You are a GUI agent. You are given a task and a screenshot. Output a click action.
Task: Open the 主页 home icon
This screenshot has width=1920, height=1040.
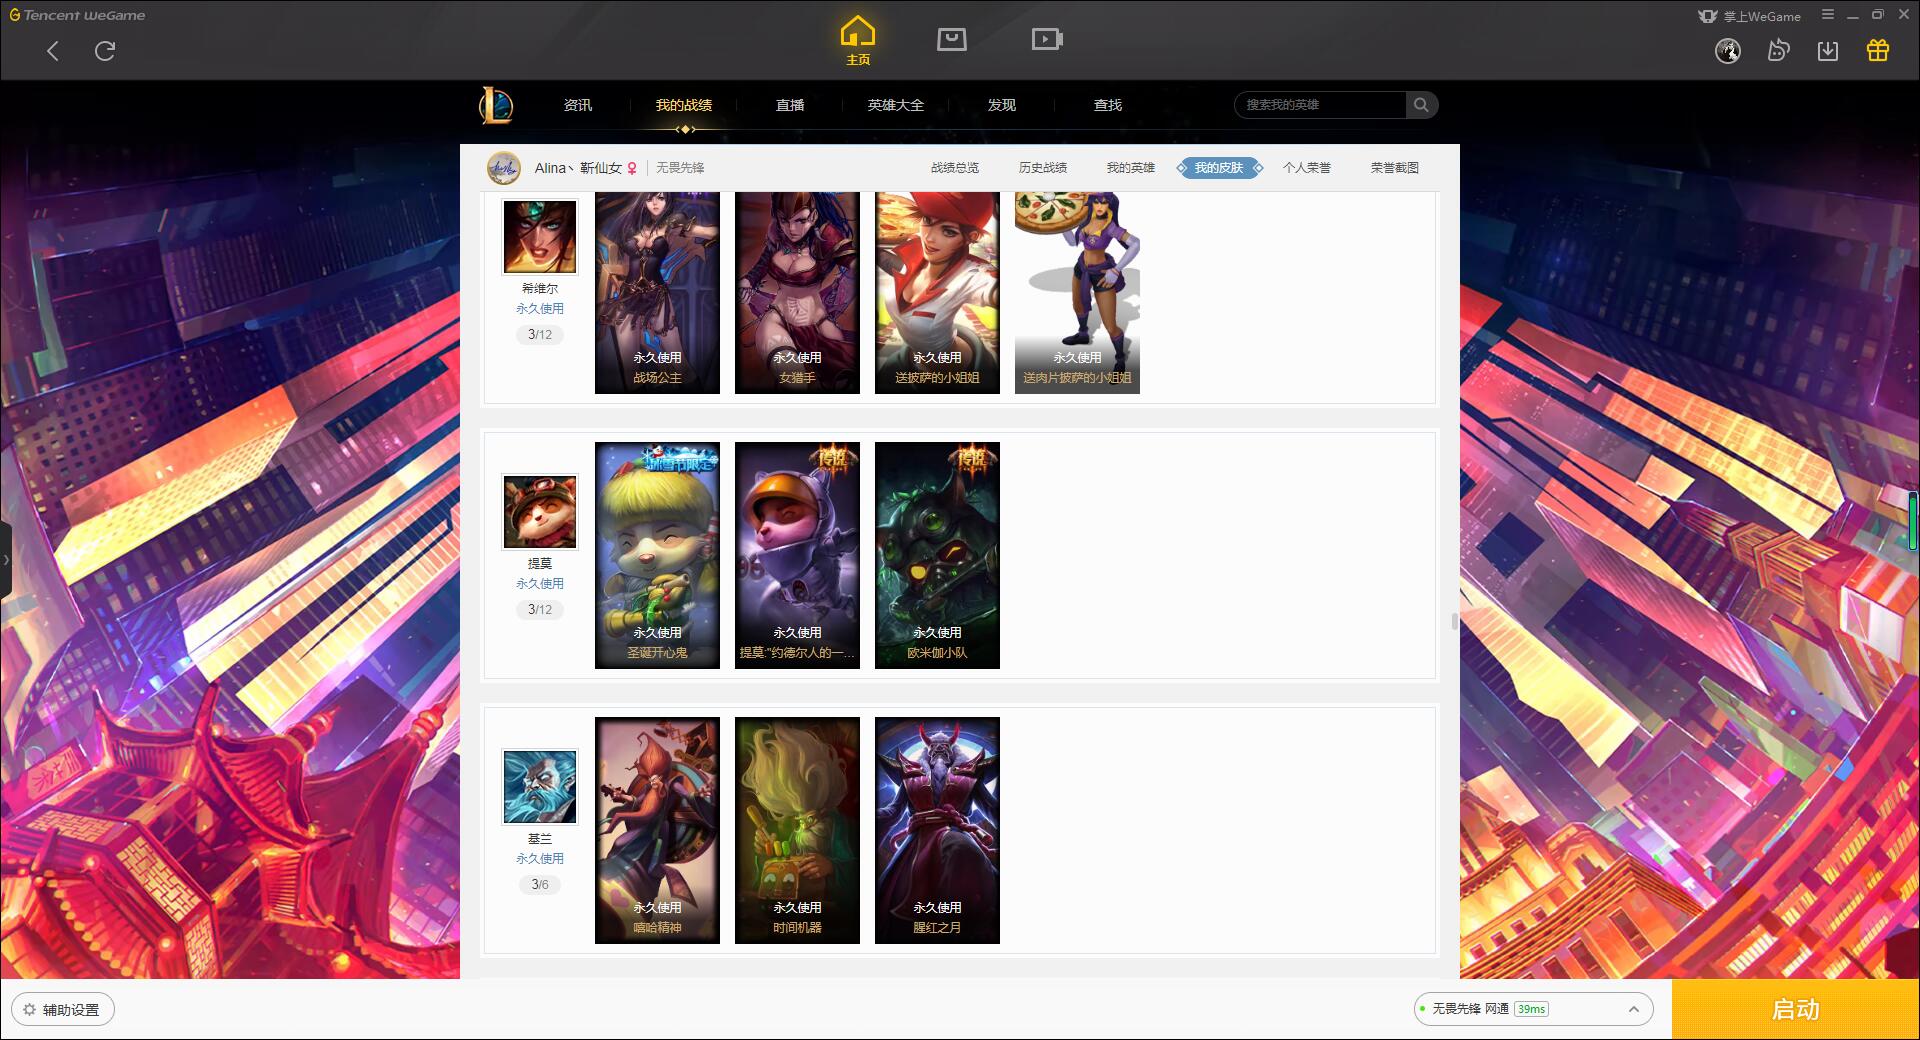click(858, 40)
